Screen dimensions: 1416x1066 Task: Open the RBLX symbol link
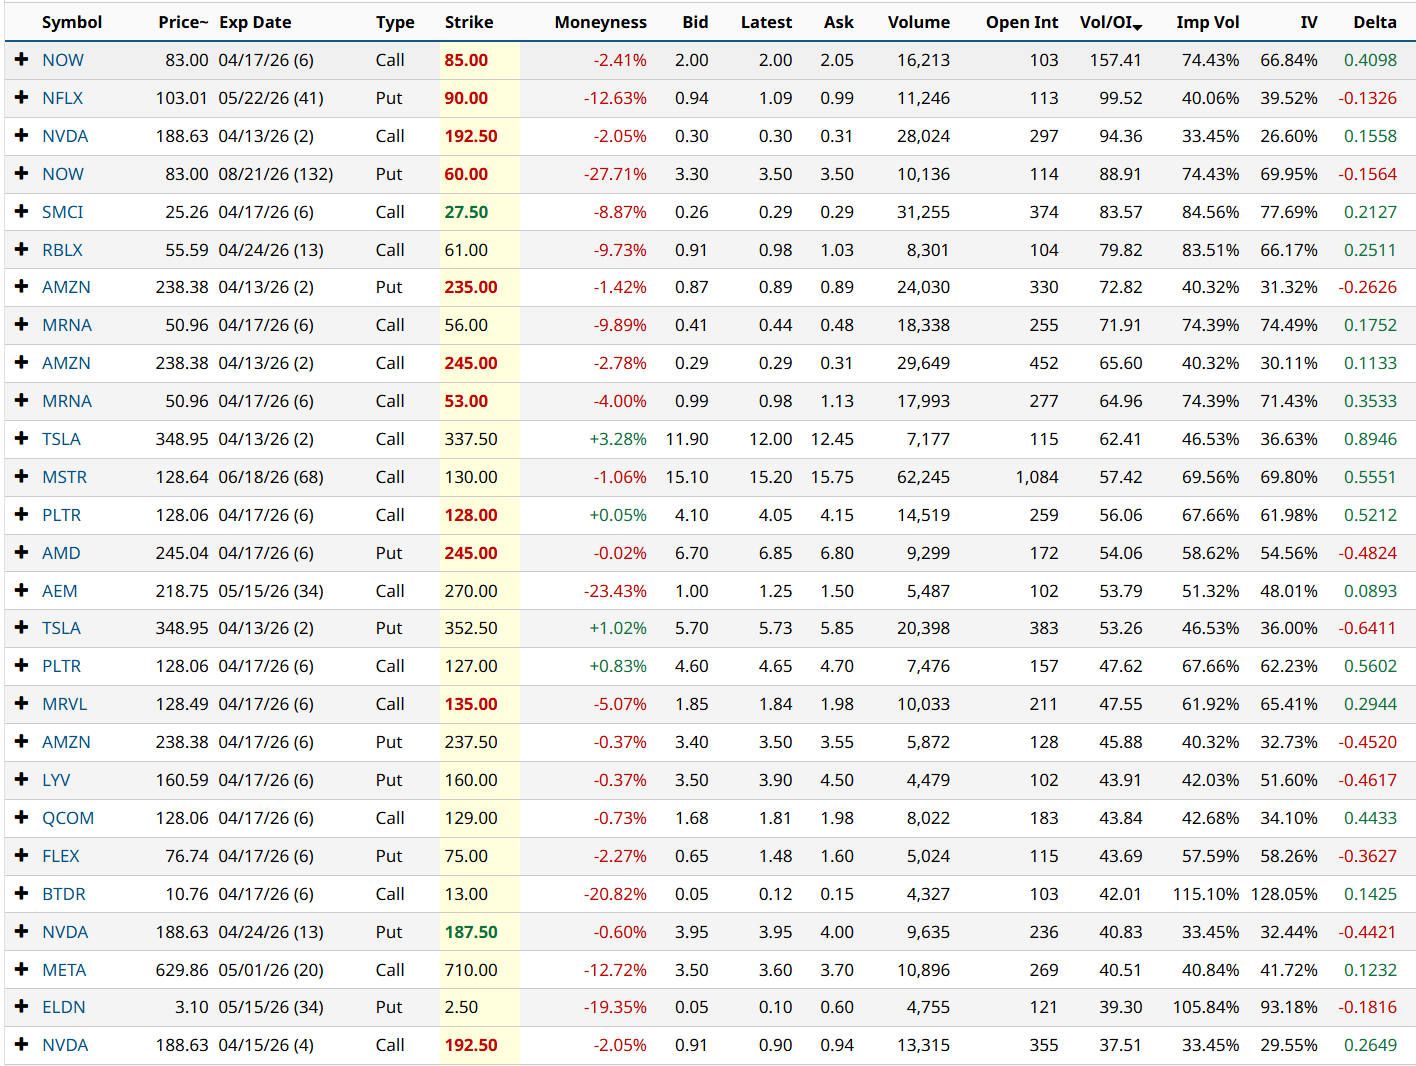(x=62, y=250)
